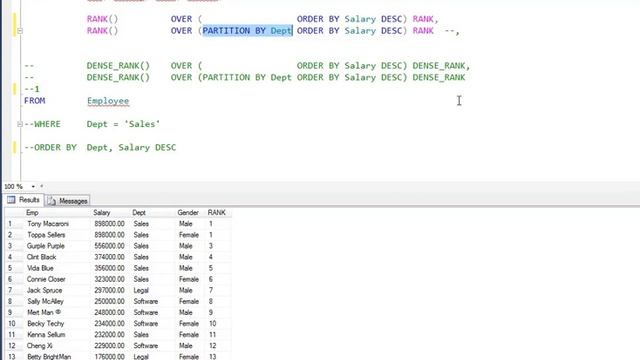Collapse the code block beside the --WHERE comment
The height and width of the screenshot is (360, 640).
click(x=20, y=124)
